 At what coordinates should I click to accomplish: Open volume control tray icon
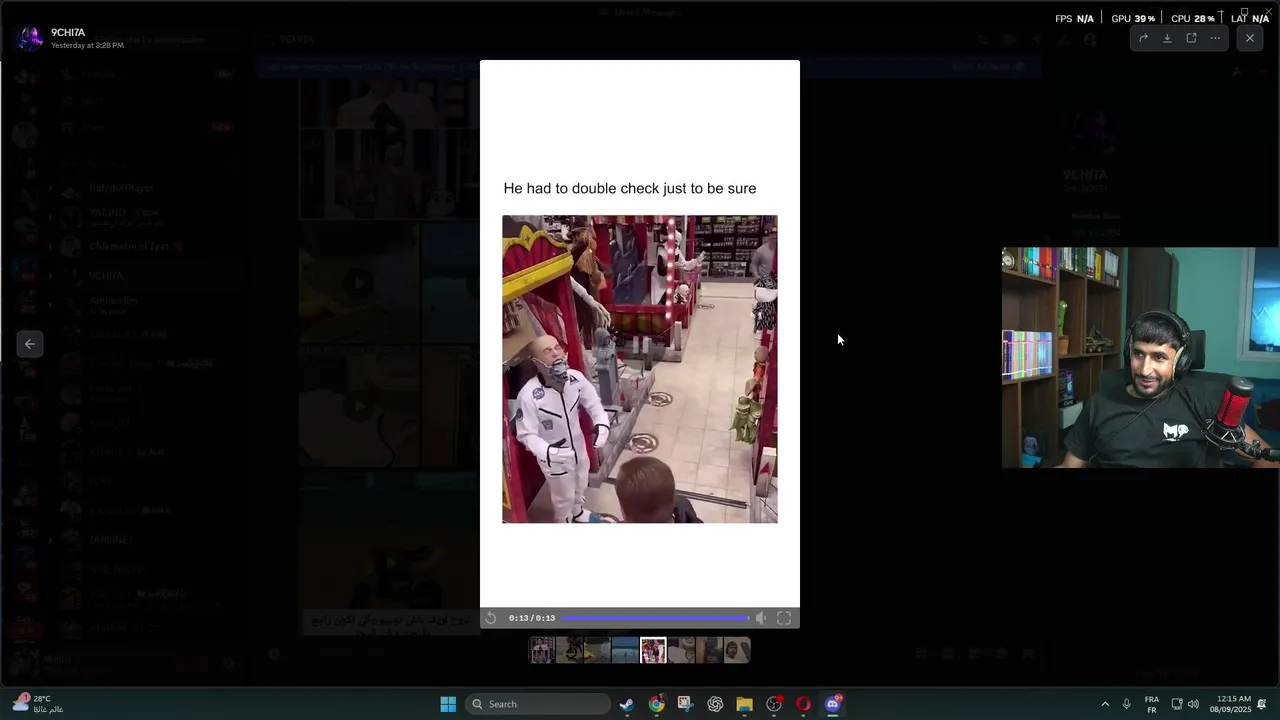click(x=1193, y=704)
